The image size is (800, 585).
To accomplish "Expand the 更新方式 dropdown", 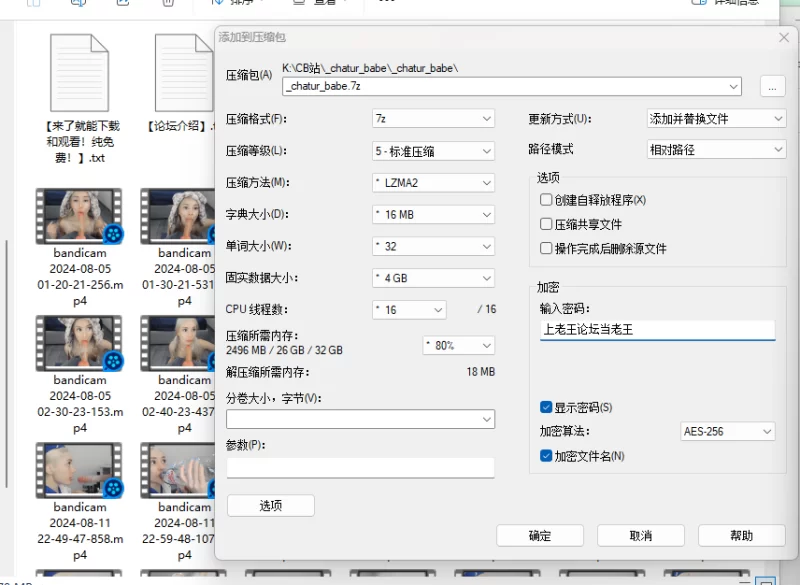I will tap(715, 119).
